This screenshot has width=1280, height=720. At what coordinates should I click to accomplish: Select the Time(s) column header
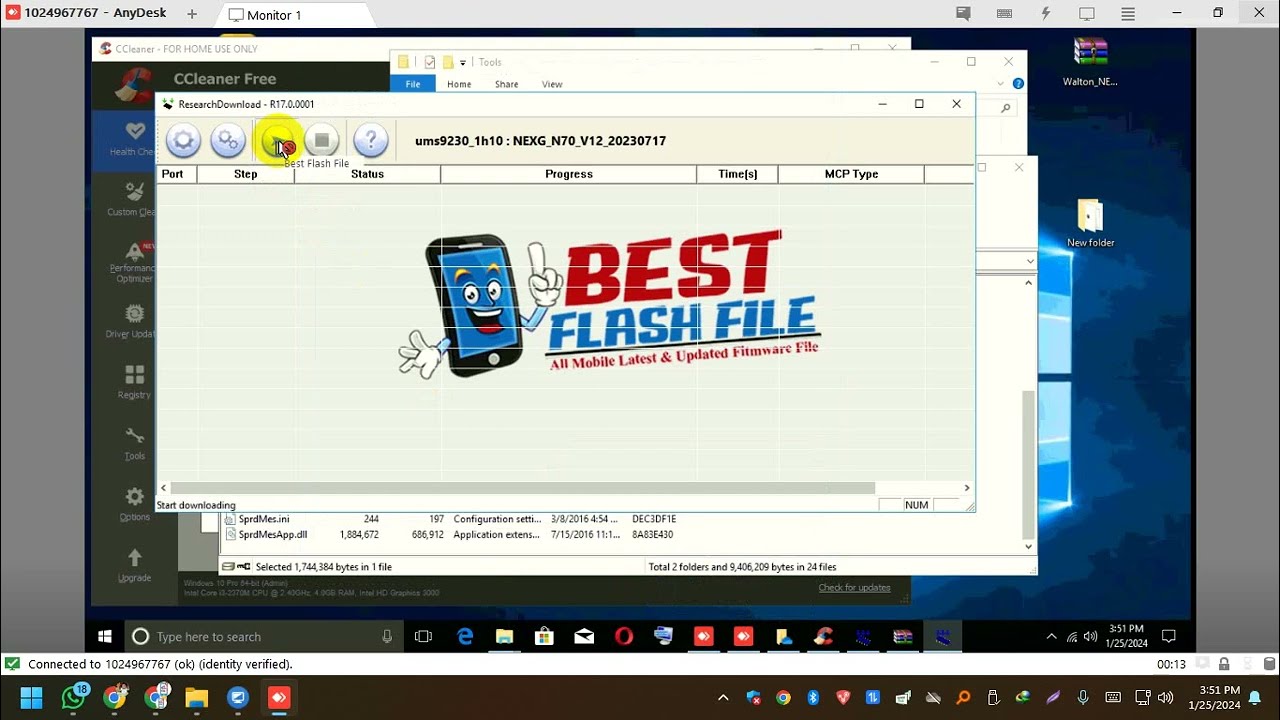point(737,174)
